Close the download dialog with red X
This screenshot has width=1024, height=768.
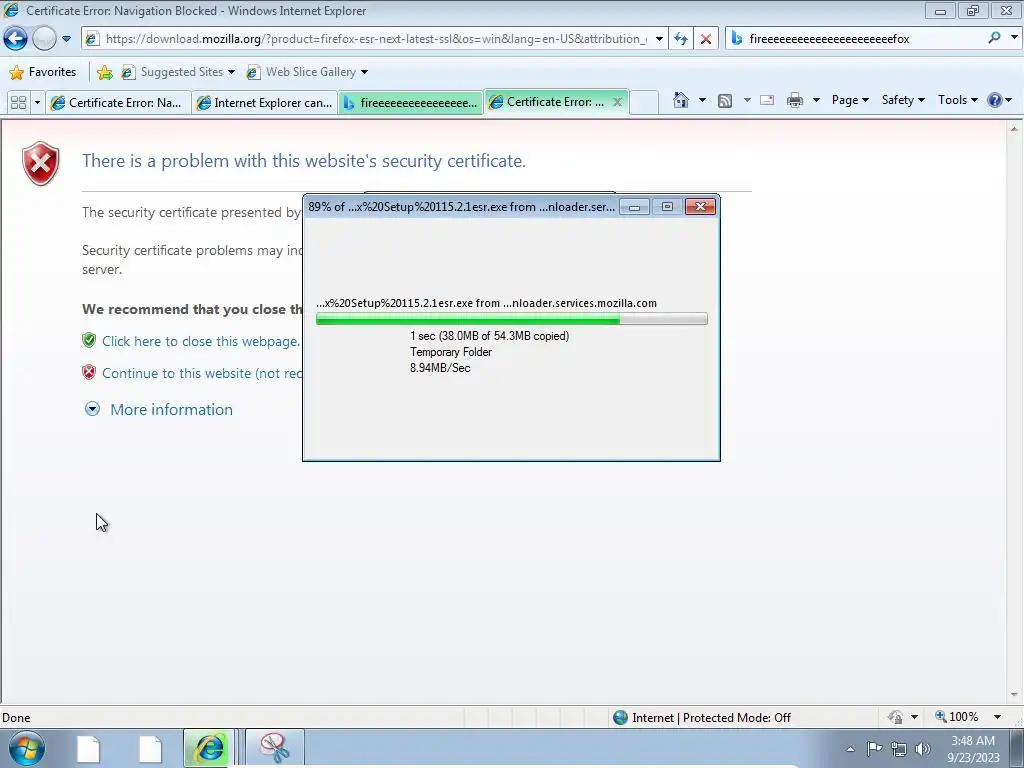click(700, 207)
